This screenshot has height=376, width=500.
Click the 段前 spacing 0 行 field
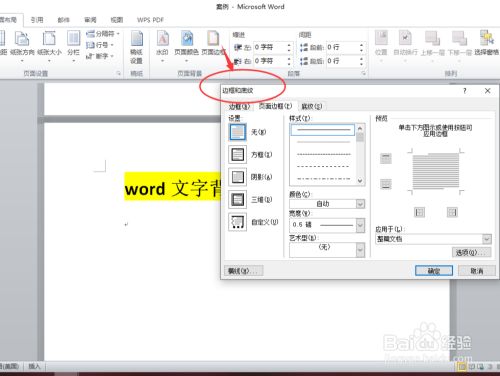point(342,47)
